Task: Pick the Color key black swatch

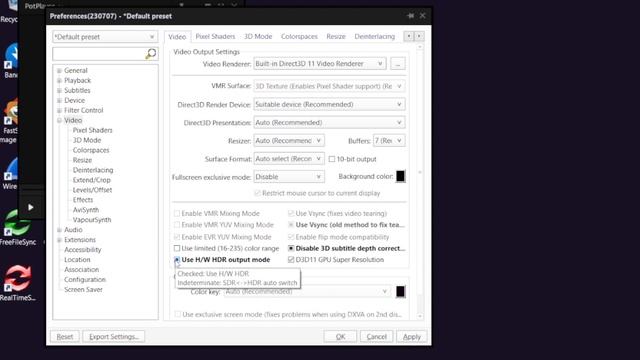Action: [400, 291]
